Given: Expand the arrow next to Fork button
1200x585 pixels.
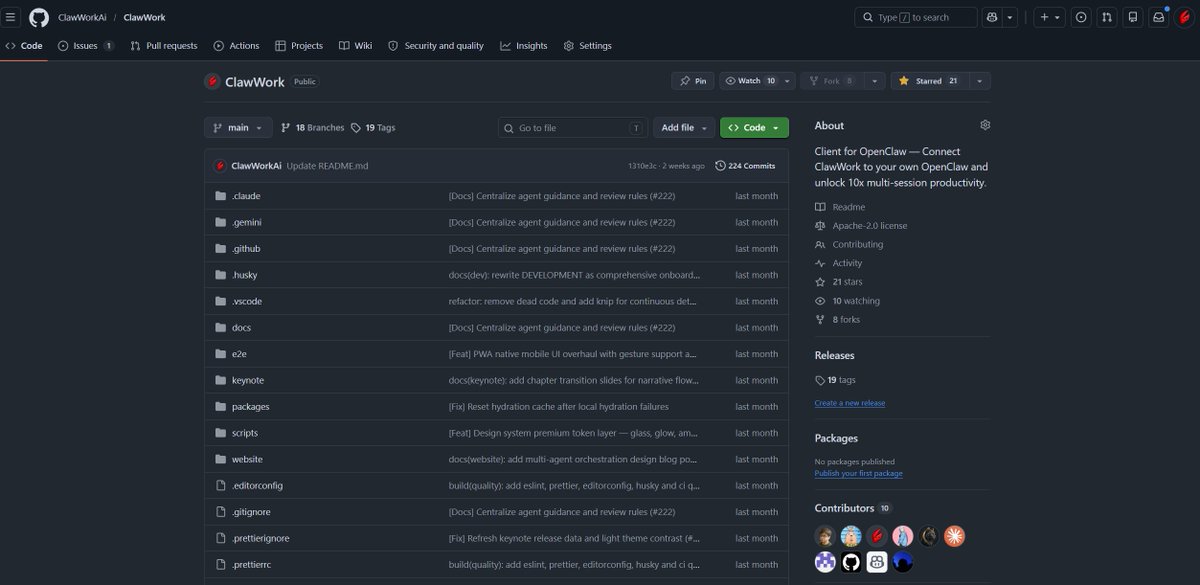Looking at the screenshot, I should 876,81.
